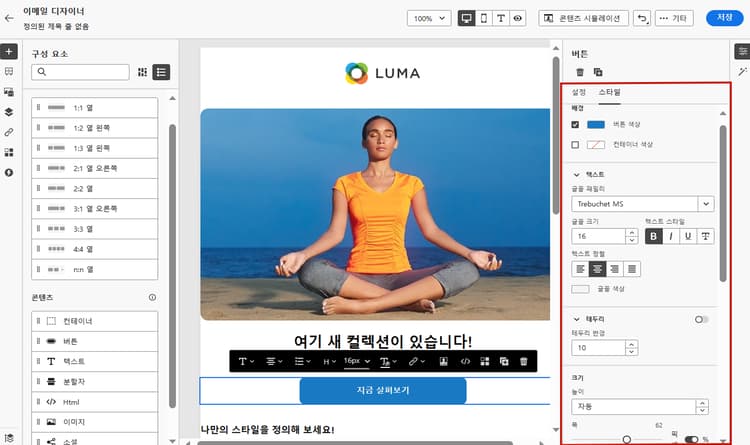The height and width of the screenshot is (445, 750).
Task: Duplicate the button using icon under 버튼 title
Action: [x=598, y=72]
